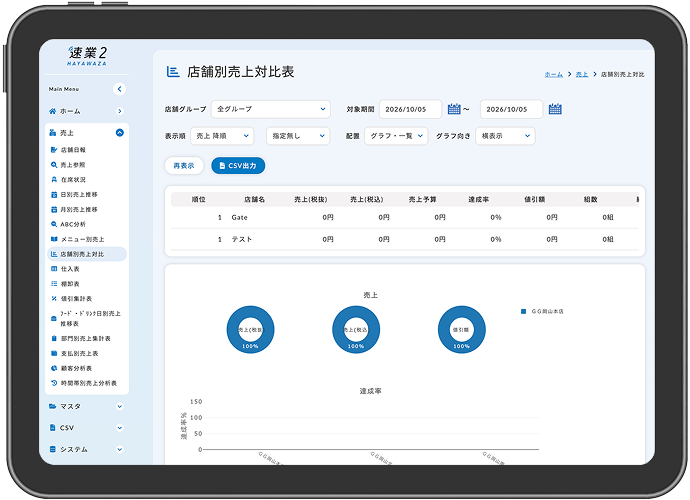
Task: Click the 値引額 donut chart
Action: coord(462,330)
